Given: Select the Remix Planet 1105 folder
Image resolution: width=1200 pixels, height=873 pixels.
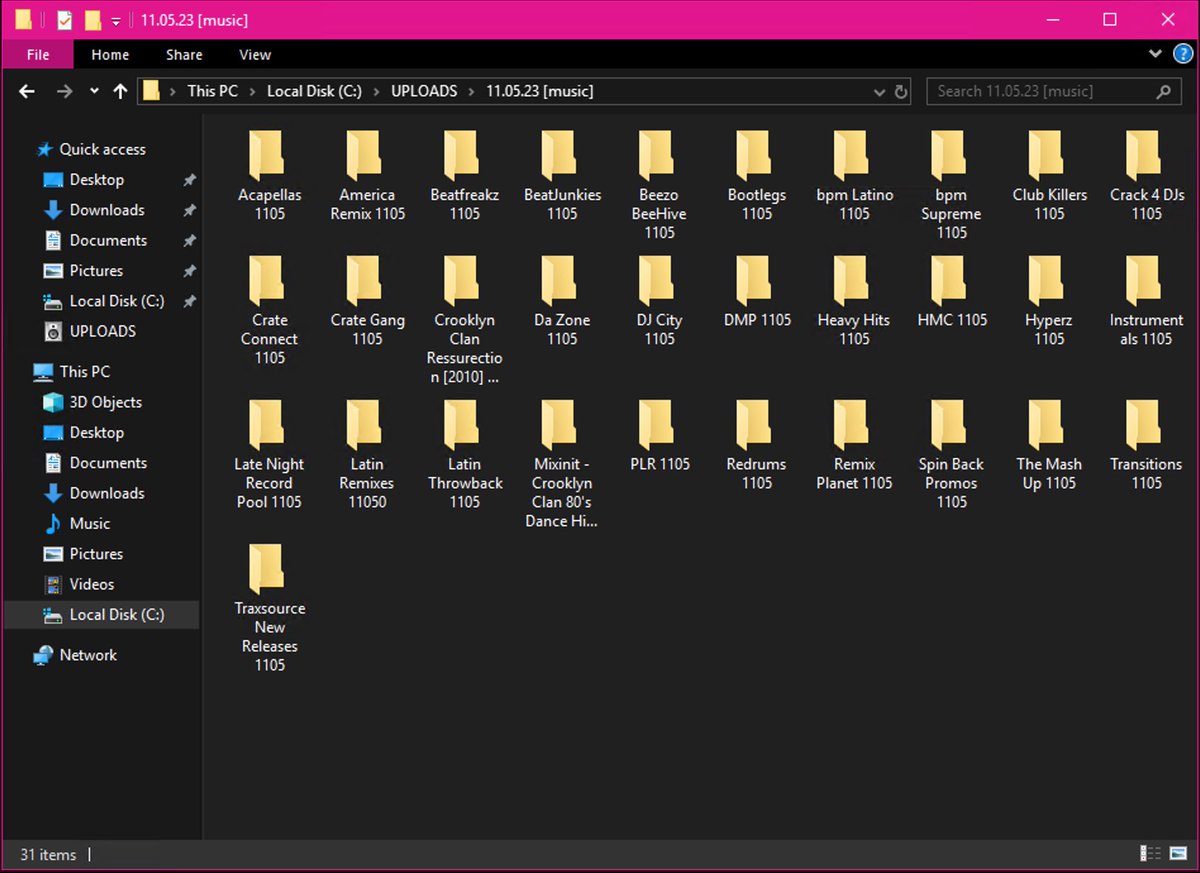Looking at the screenshot, I should (854, 445).
